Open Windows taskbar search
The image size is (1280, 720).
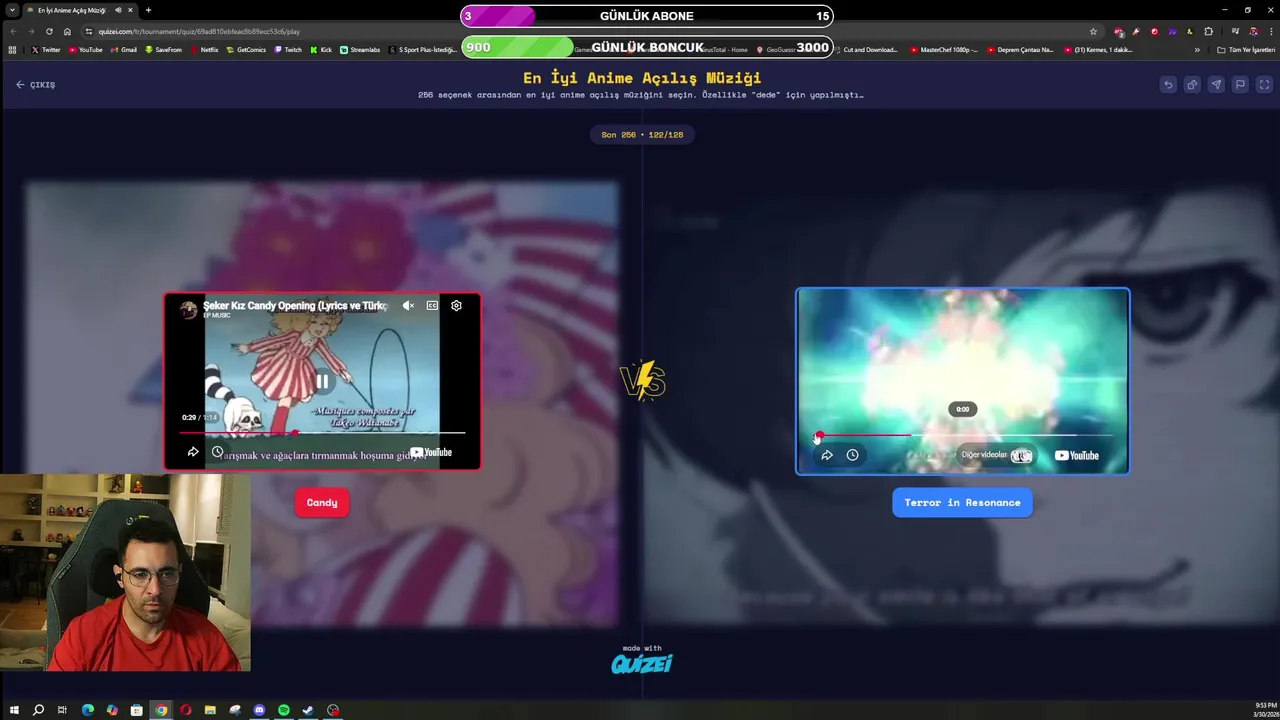click(x=38, y=710)
